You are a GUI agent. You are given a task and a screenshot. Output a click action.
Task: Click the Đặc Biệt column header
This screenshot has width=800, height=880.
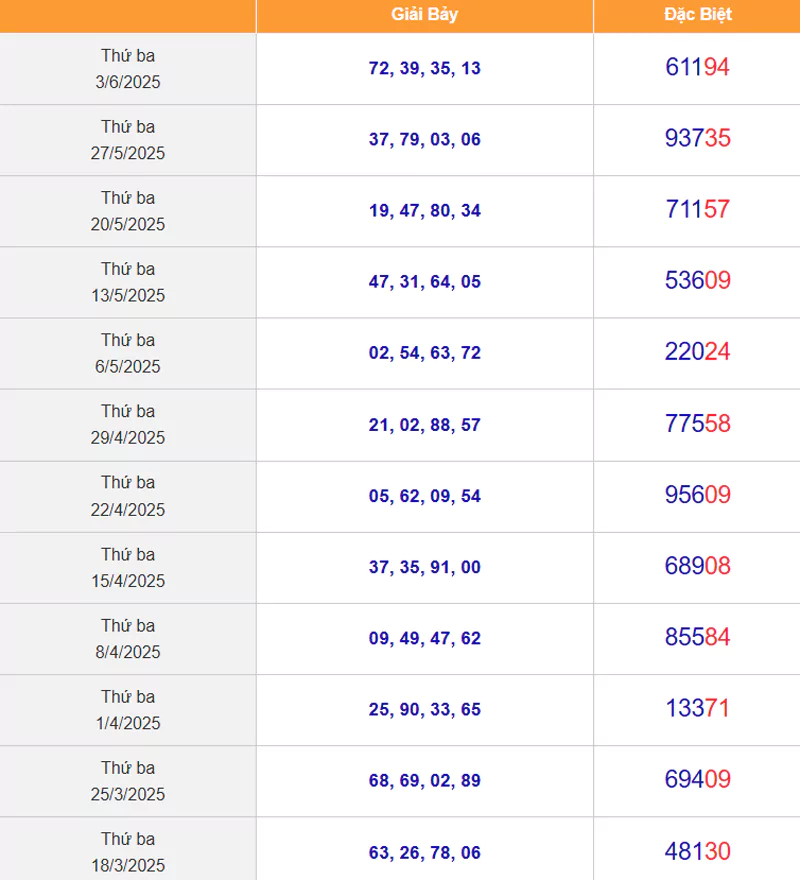point(697,15)
